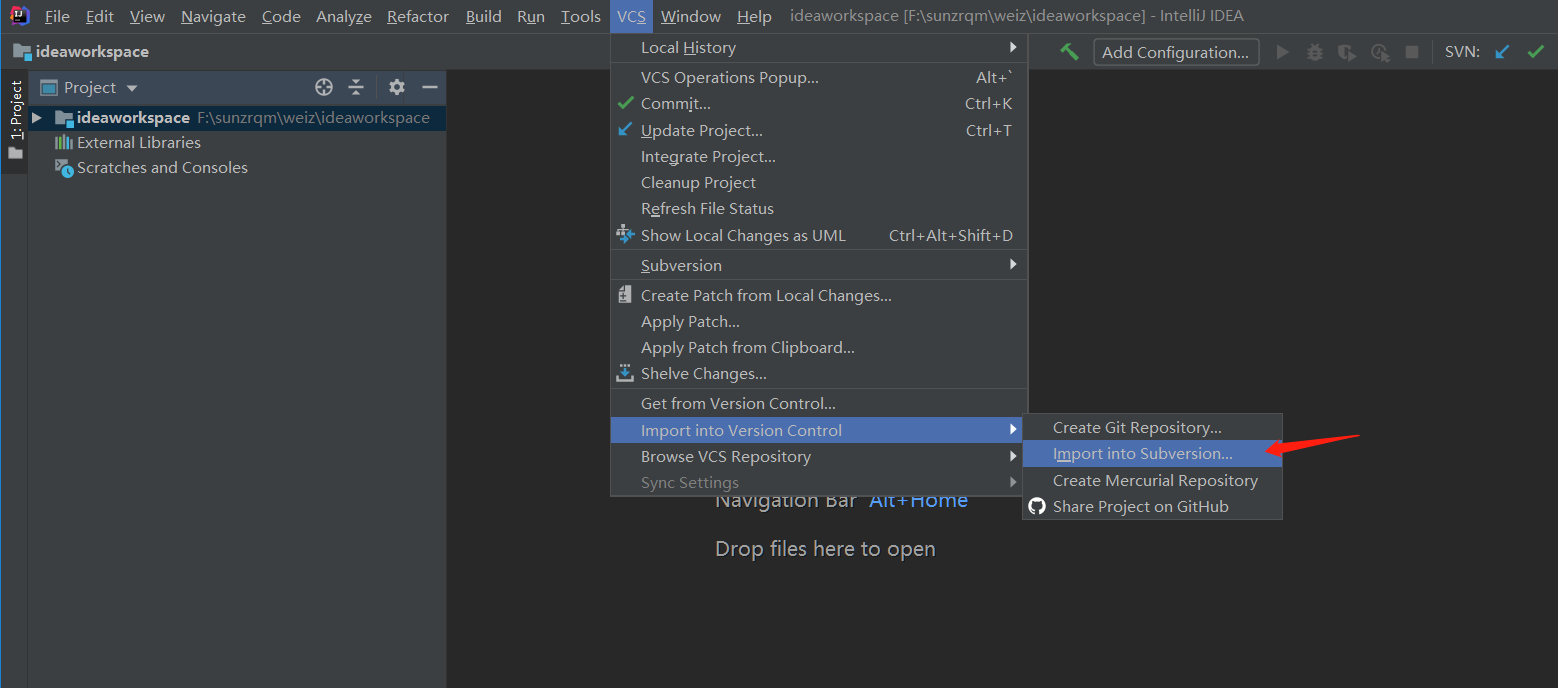Select Integrate Project menu entry
This screenshot has width=1558, height=688.
click(x=819, y=156)
